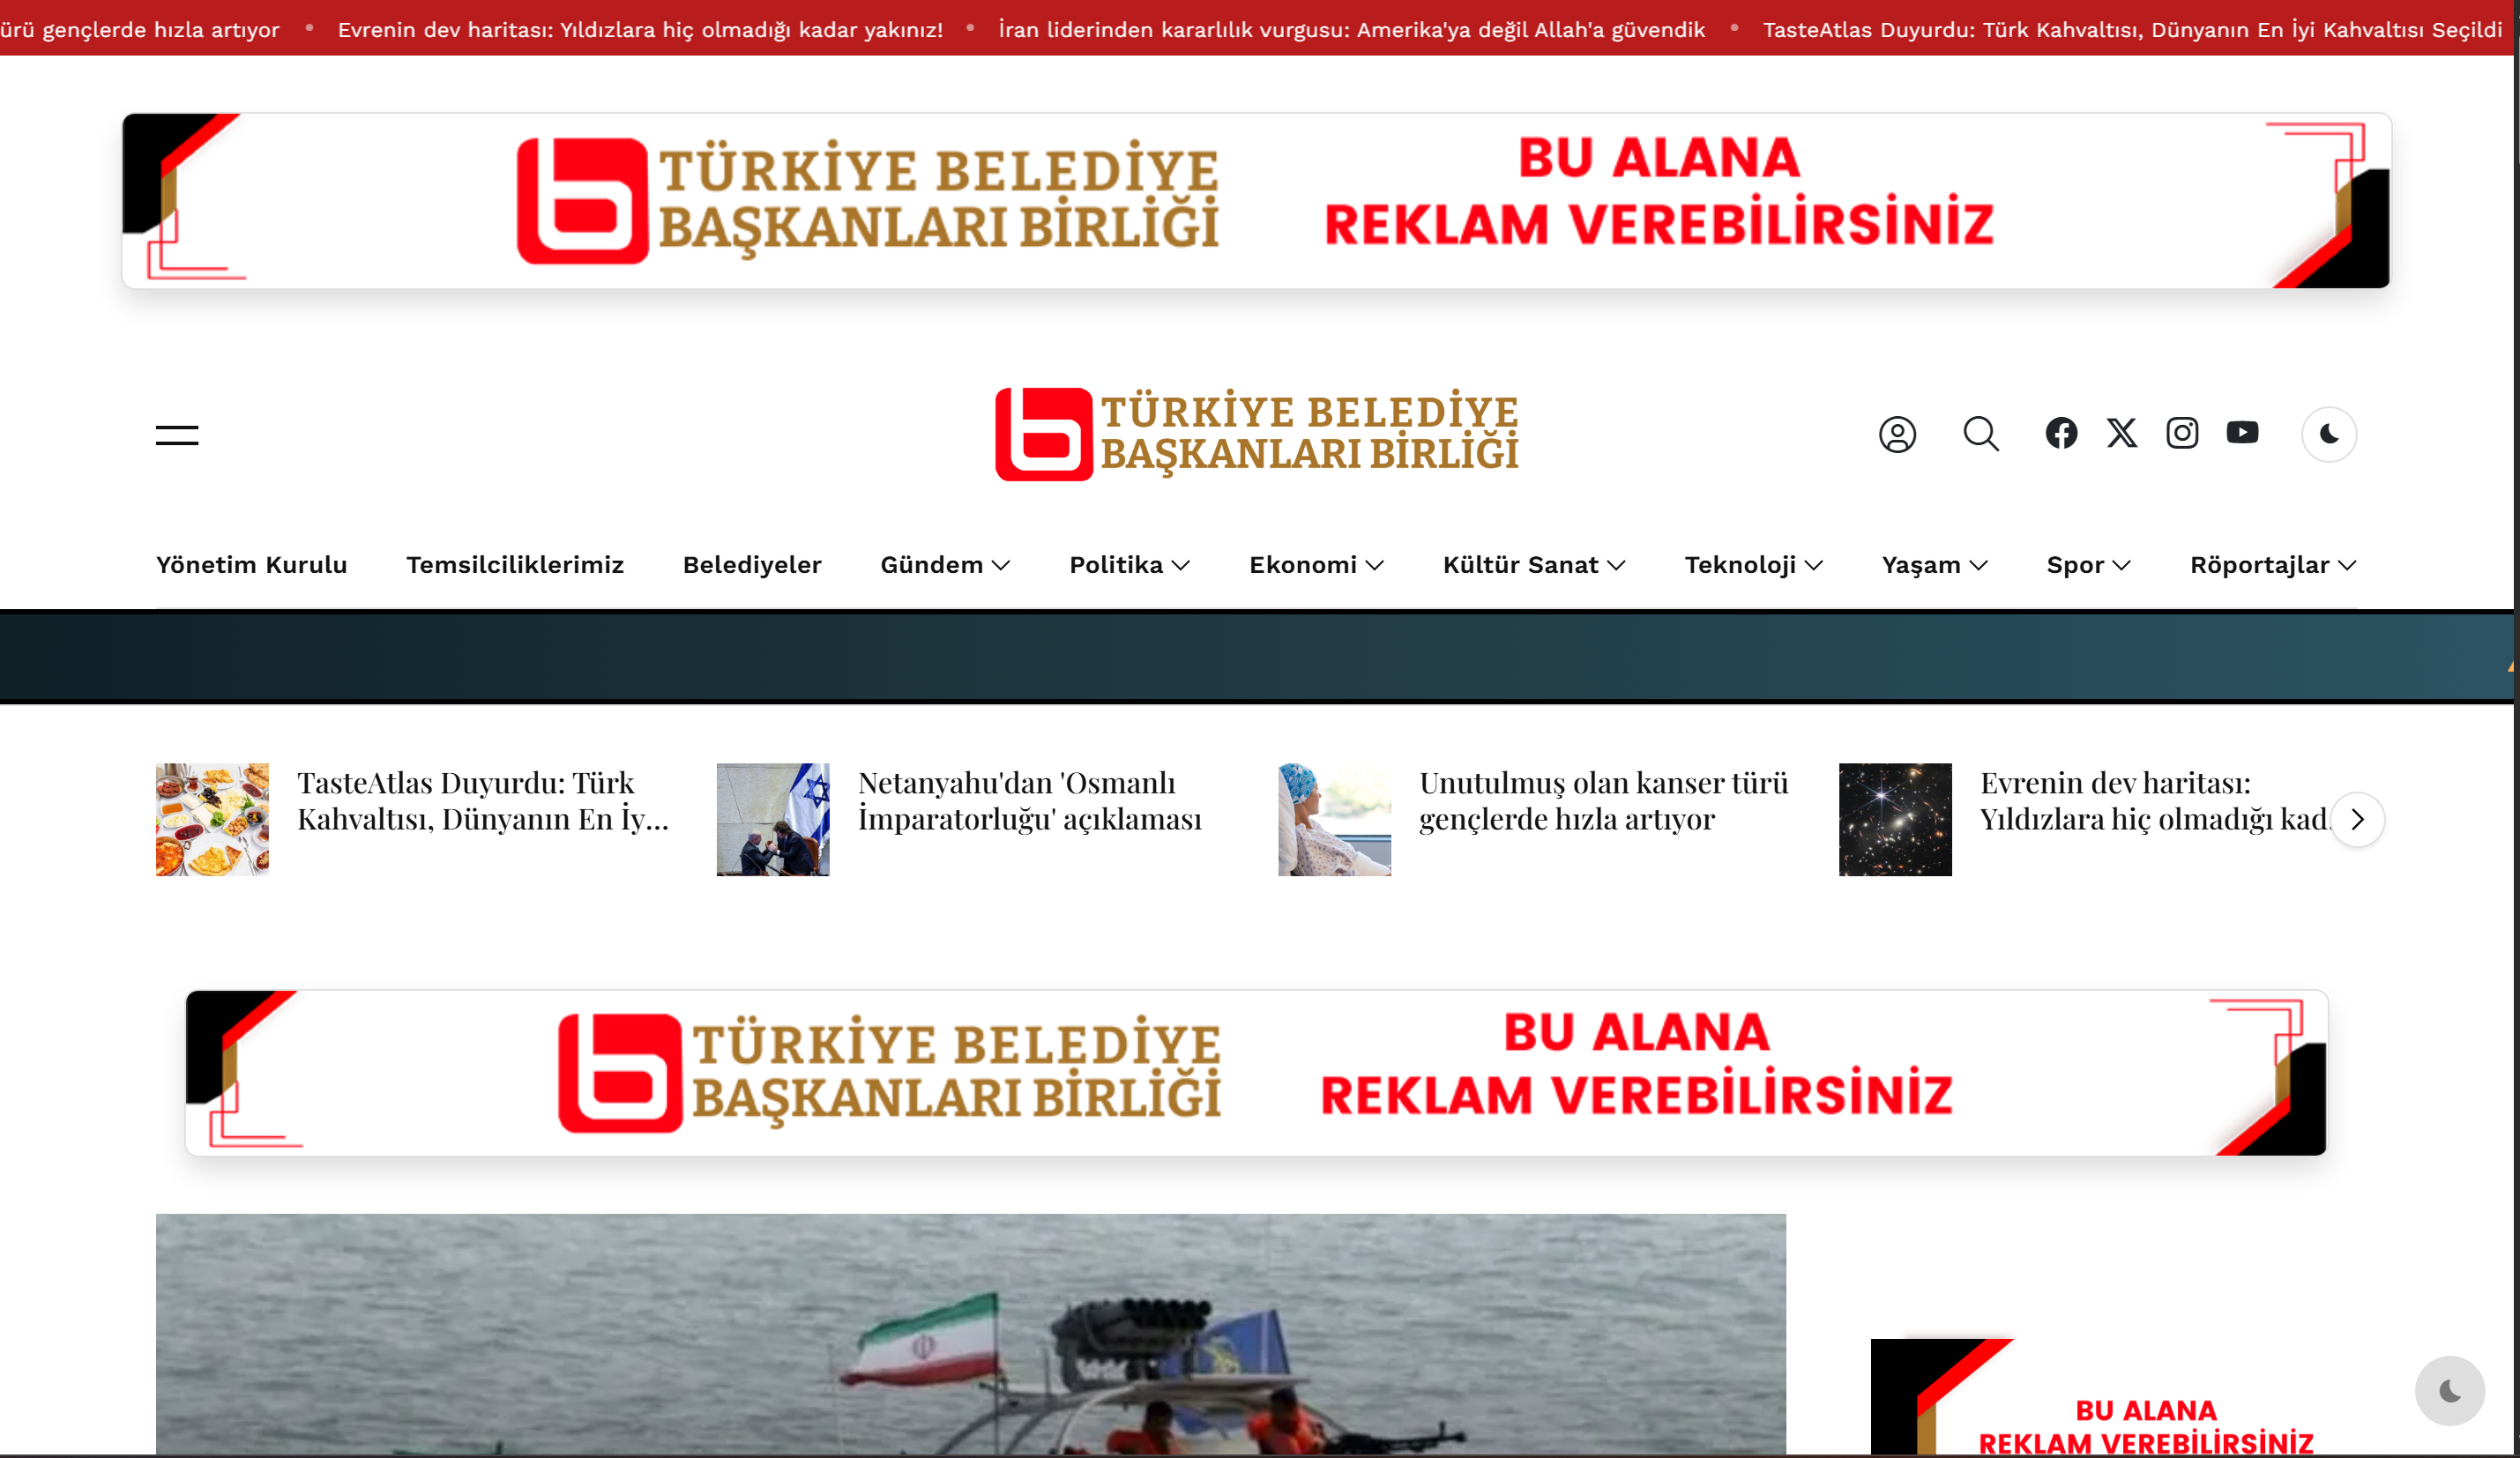The width and height of the screenshot is (2520, 1458).
Task: Toggle dark mode with the moon icon
Action: click(x=2328, y=435)
